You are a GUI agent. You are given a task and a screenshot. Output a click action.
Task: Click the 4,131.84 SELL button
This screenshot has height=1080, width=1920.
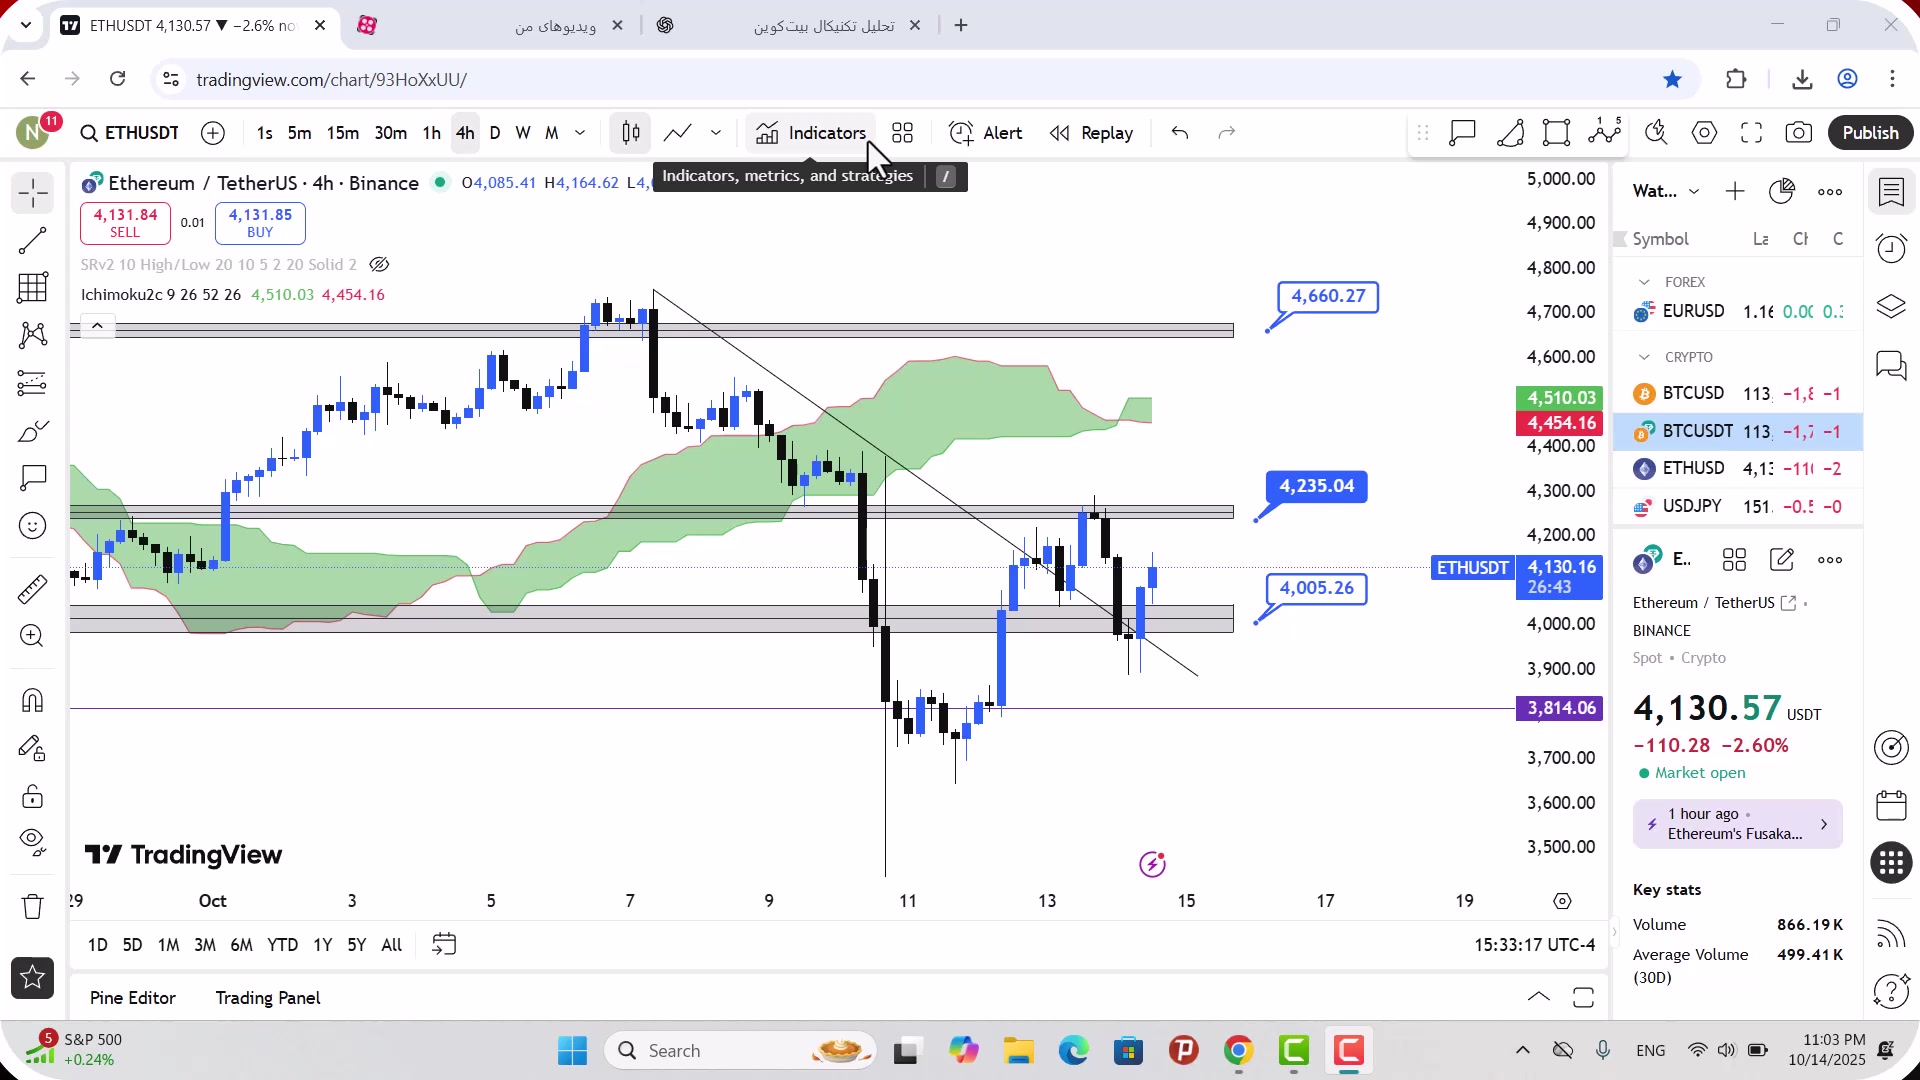pos(125,223)
